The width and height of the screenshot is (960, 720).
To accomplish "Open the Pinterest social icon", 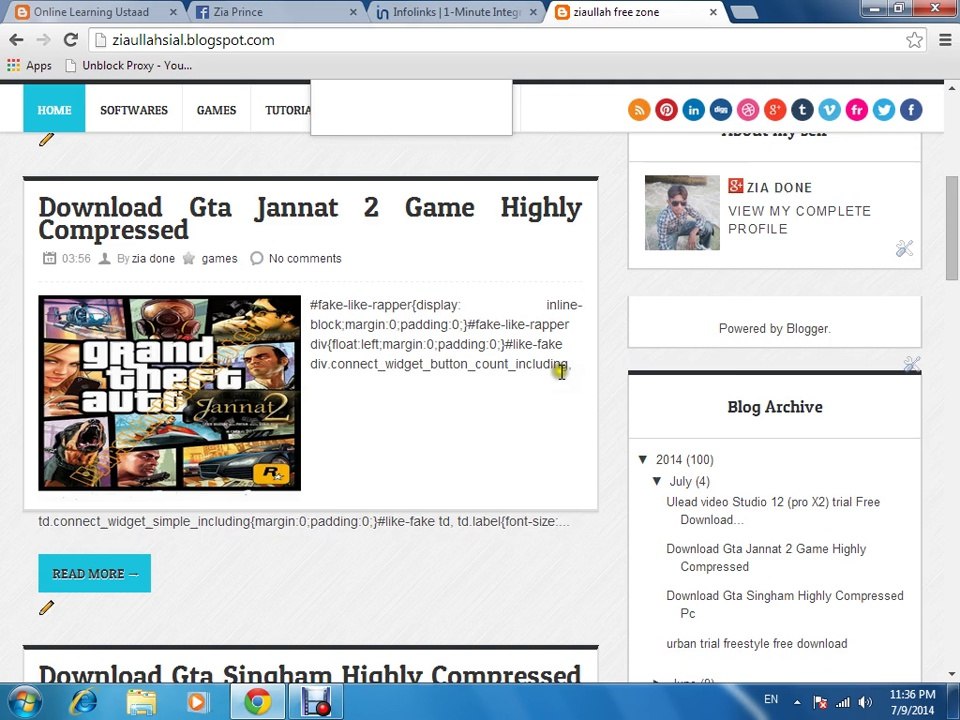I will (666, 110).
